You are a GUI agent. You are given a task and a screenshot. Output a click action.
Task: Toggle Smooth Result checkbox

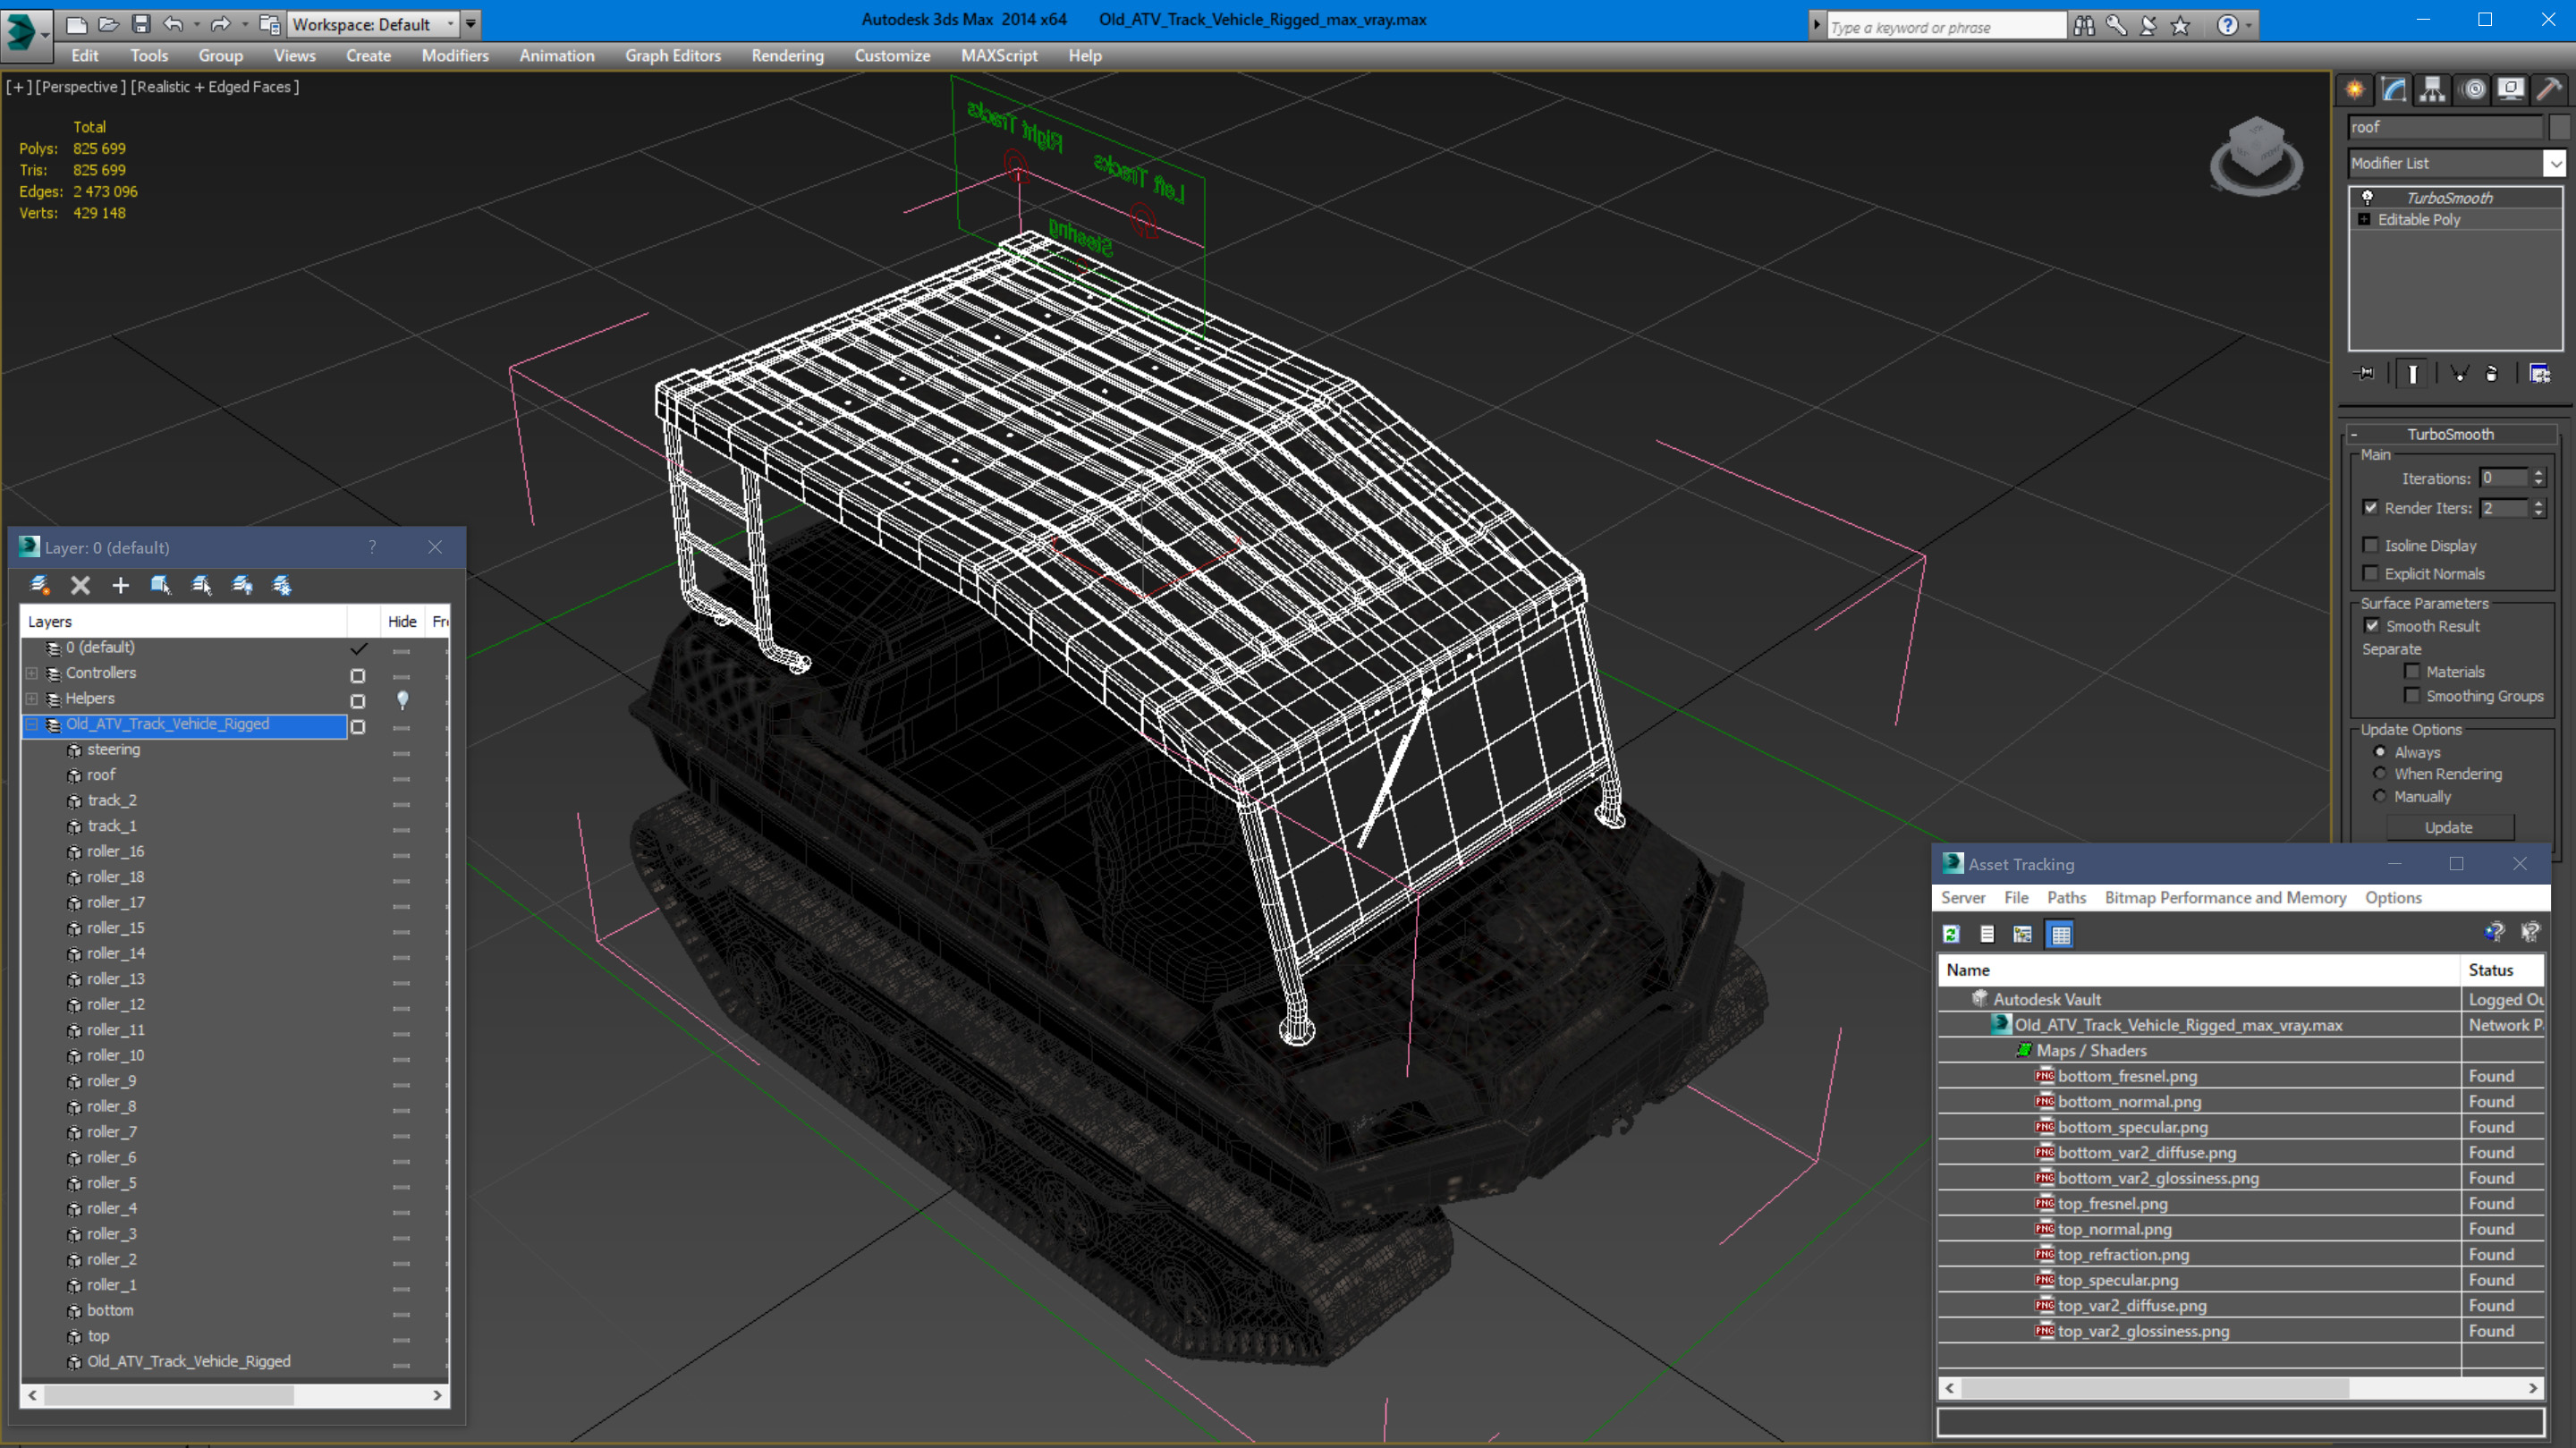click(x=2372, y=625)
